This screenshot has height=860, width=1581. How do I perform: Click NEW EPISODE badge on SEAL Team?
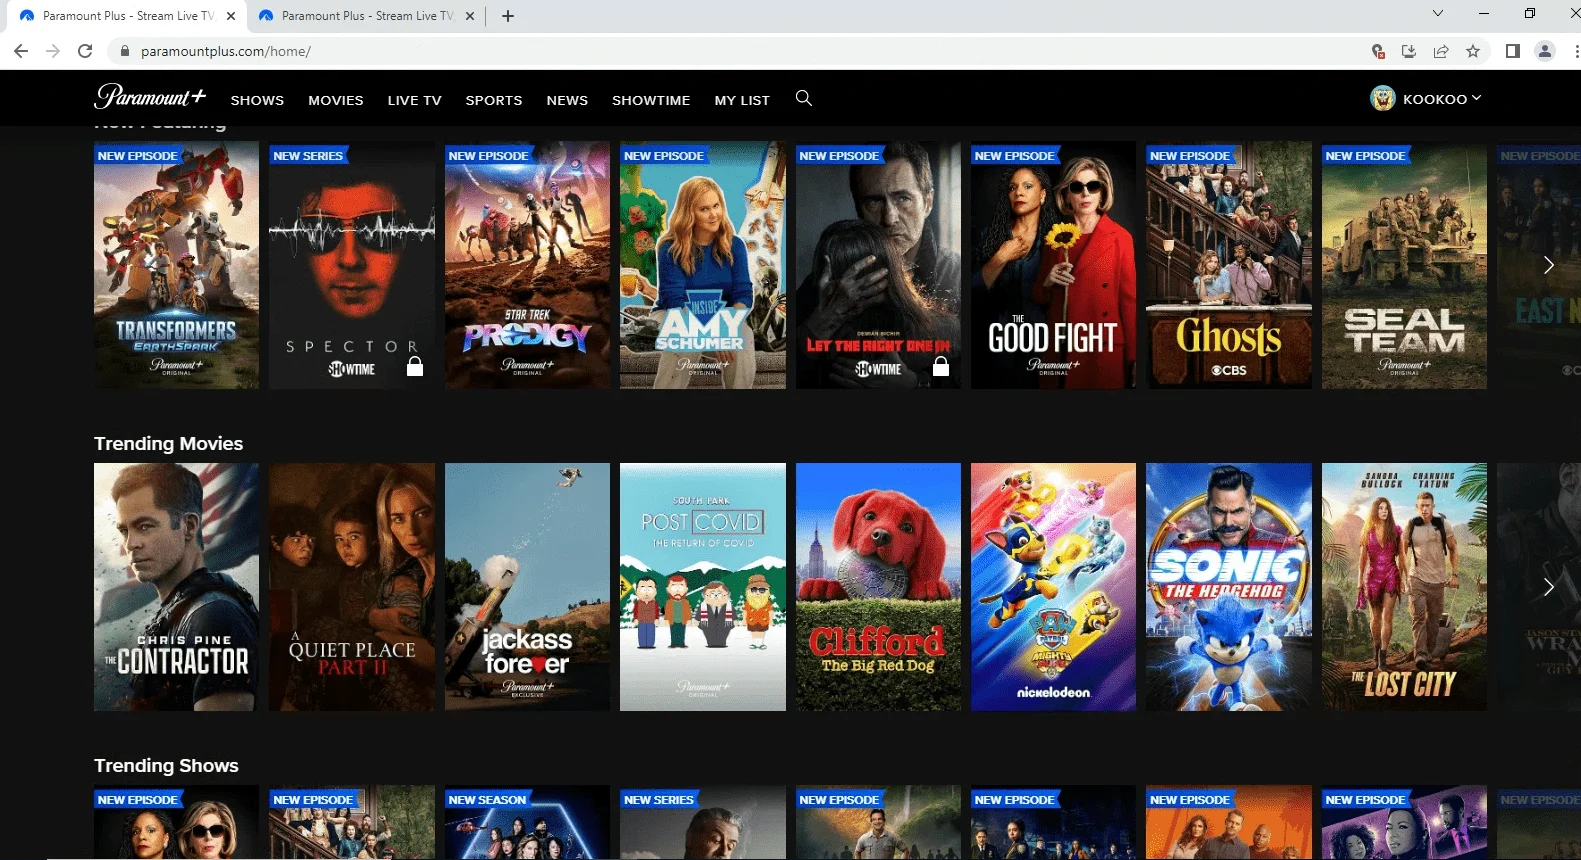pos(1365,156)
